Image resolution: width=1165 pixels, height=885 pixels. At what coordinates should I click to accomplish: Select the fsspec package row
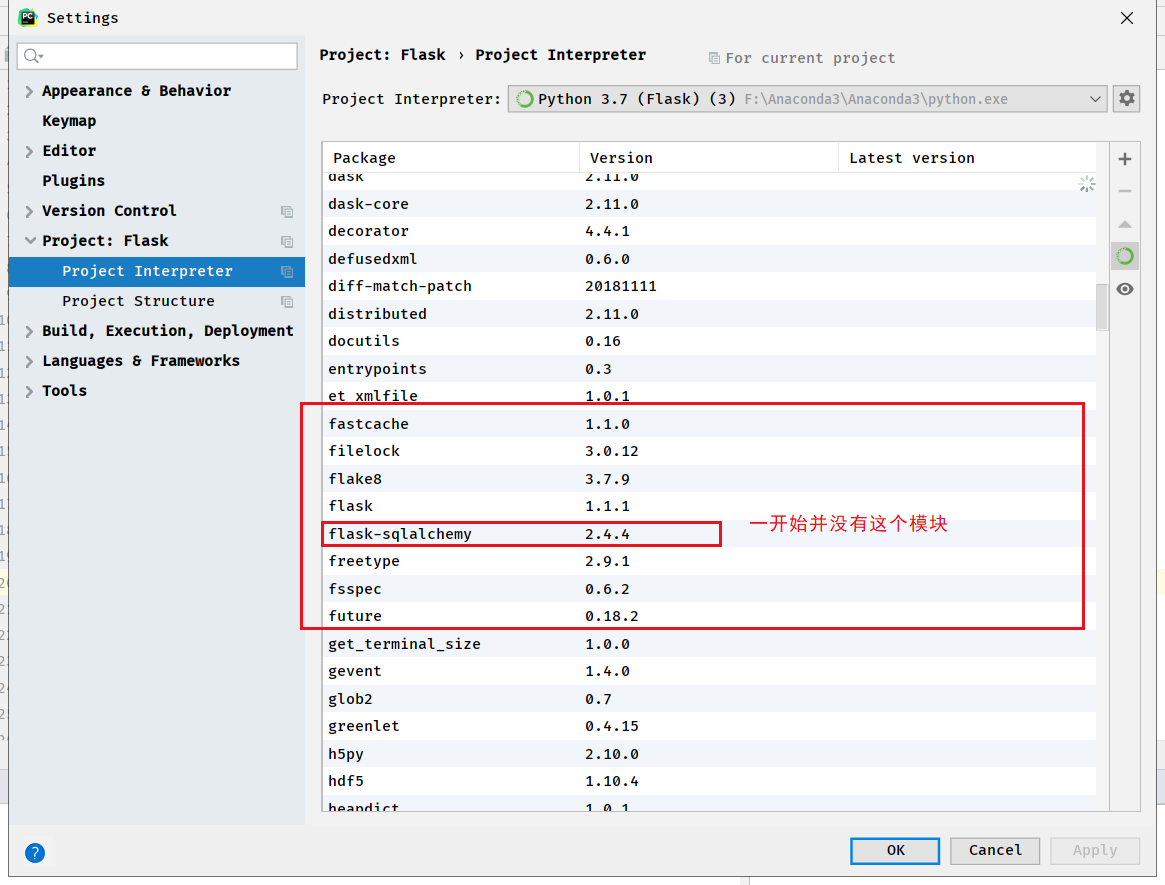click(710, 589)
